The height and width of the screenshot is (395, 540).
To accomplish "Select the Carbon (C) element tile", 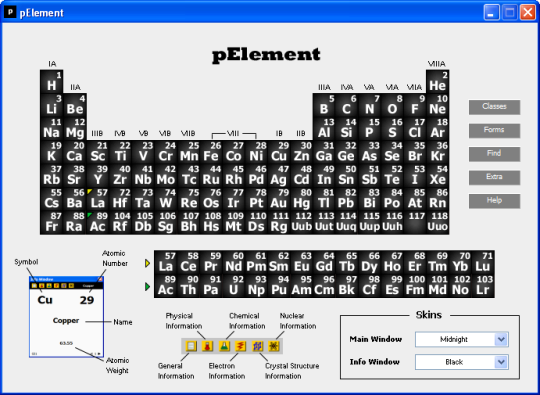I will point(346,105).
